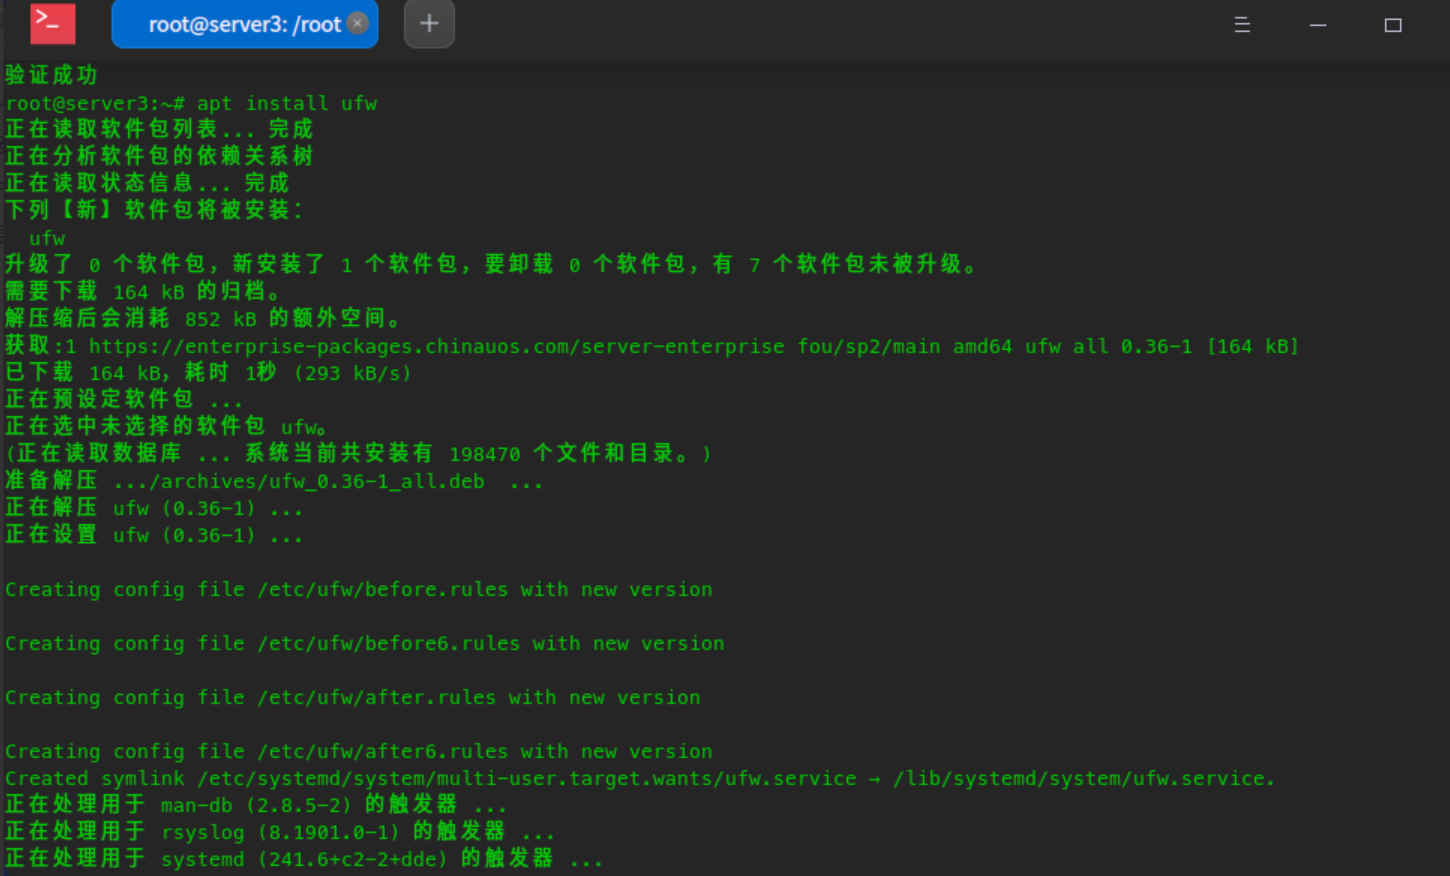Click the '/etc/ufw/after6.rules' config line
The height and width of the screenshot is (876, 1450).
pyautogui.click(x=359, y=751)
